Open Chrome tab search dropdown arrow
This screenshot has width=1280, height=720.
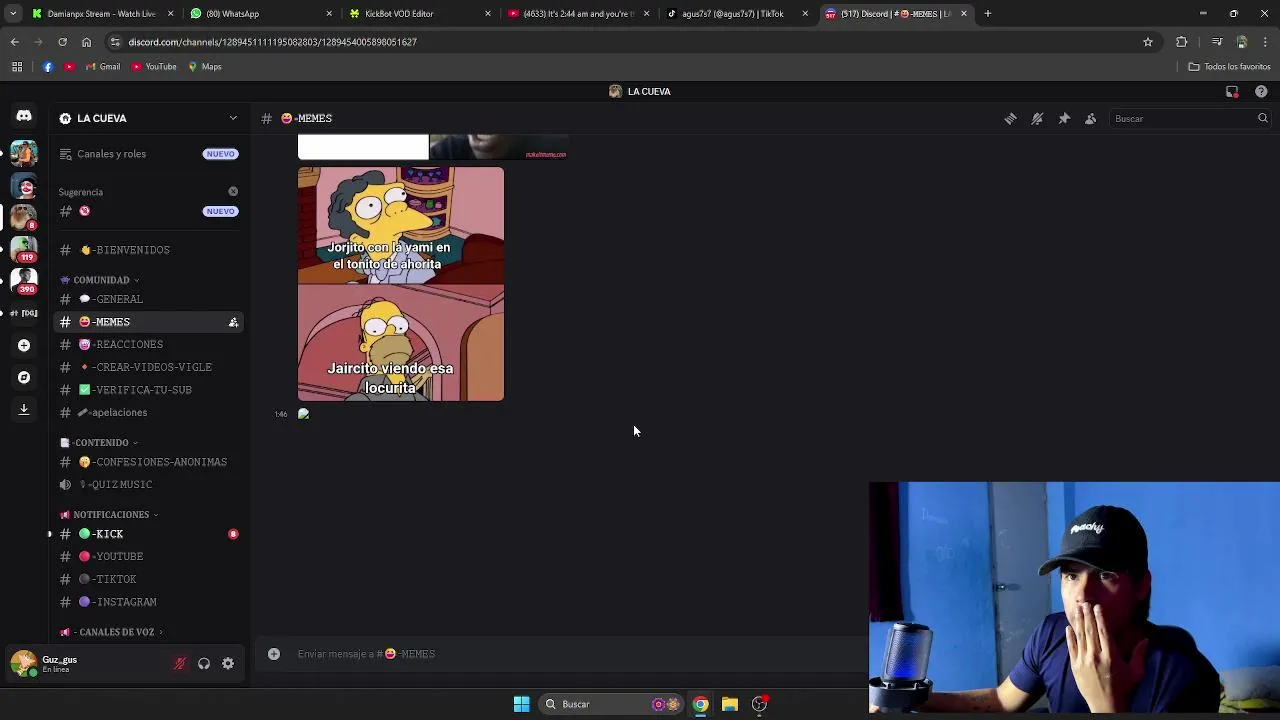[x=12, y=14]
